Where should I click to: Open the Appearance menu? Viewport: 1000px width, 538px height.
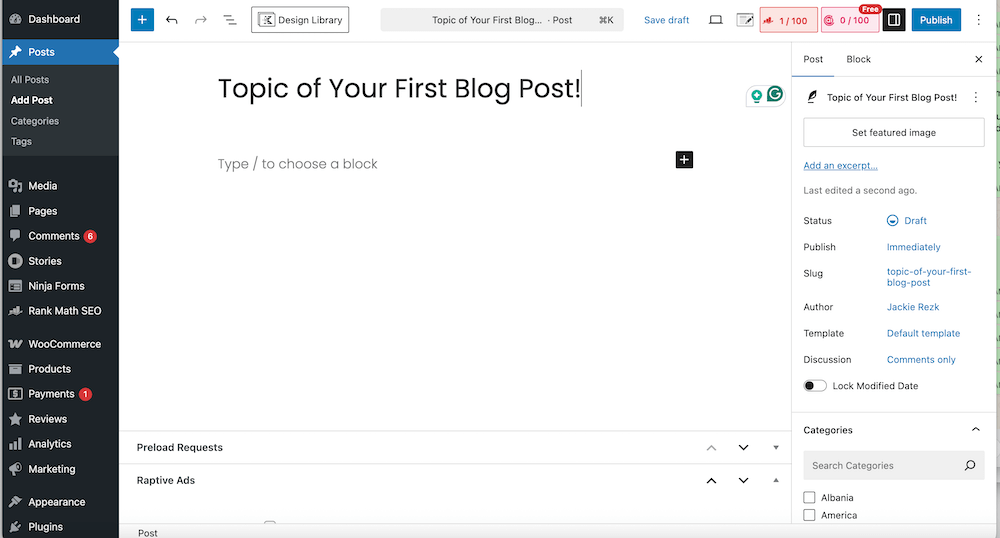point(59,502)
